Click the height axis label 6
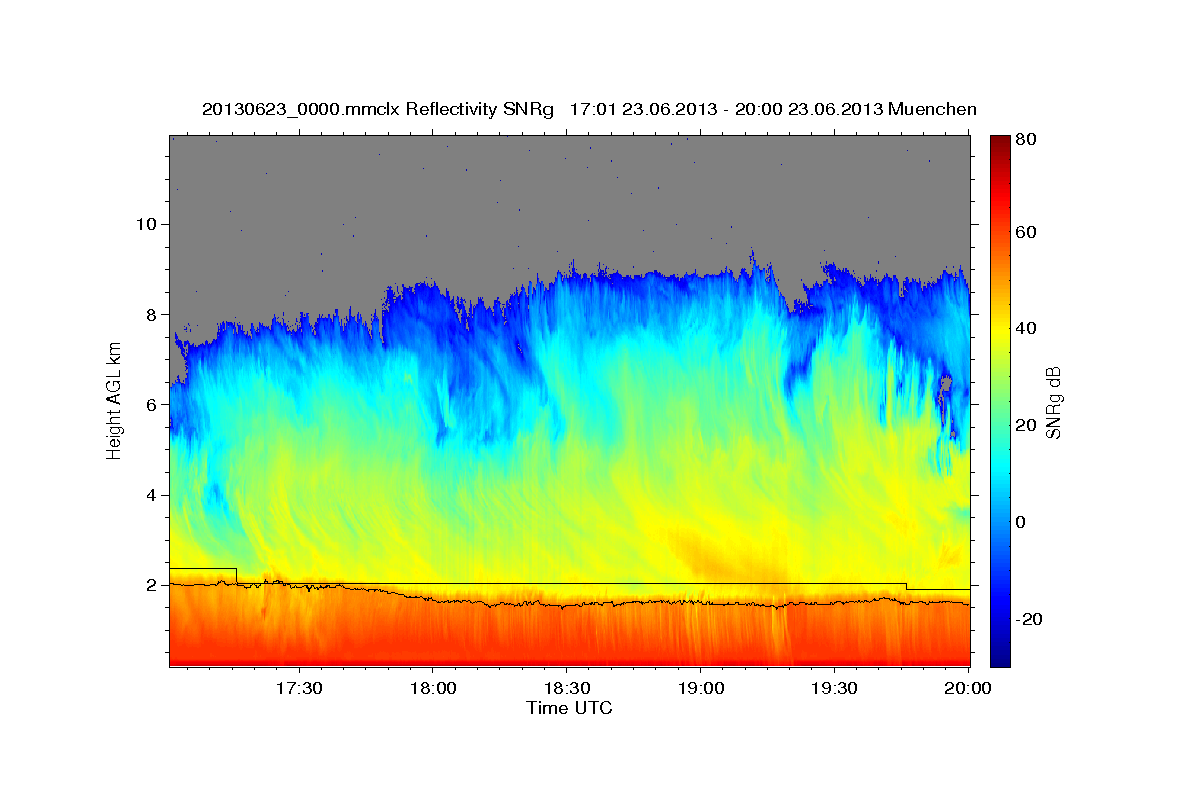The width and height of the screenshot is (1200, 800). coord(150,405)
